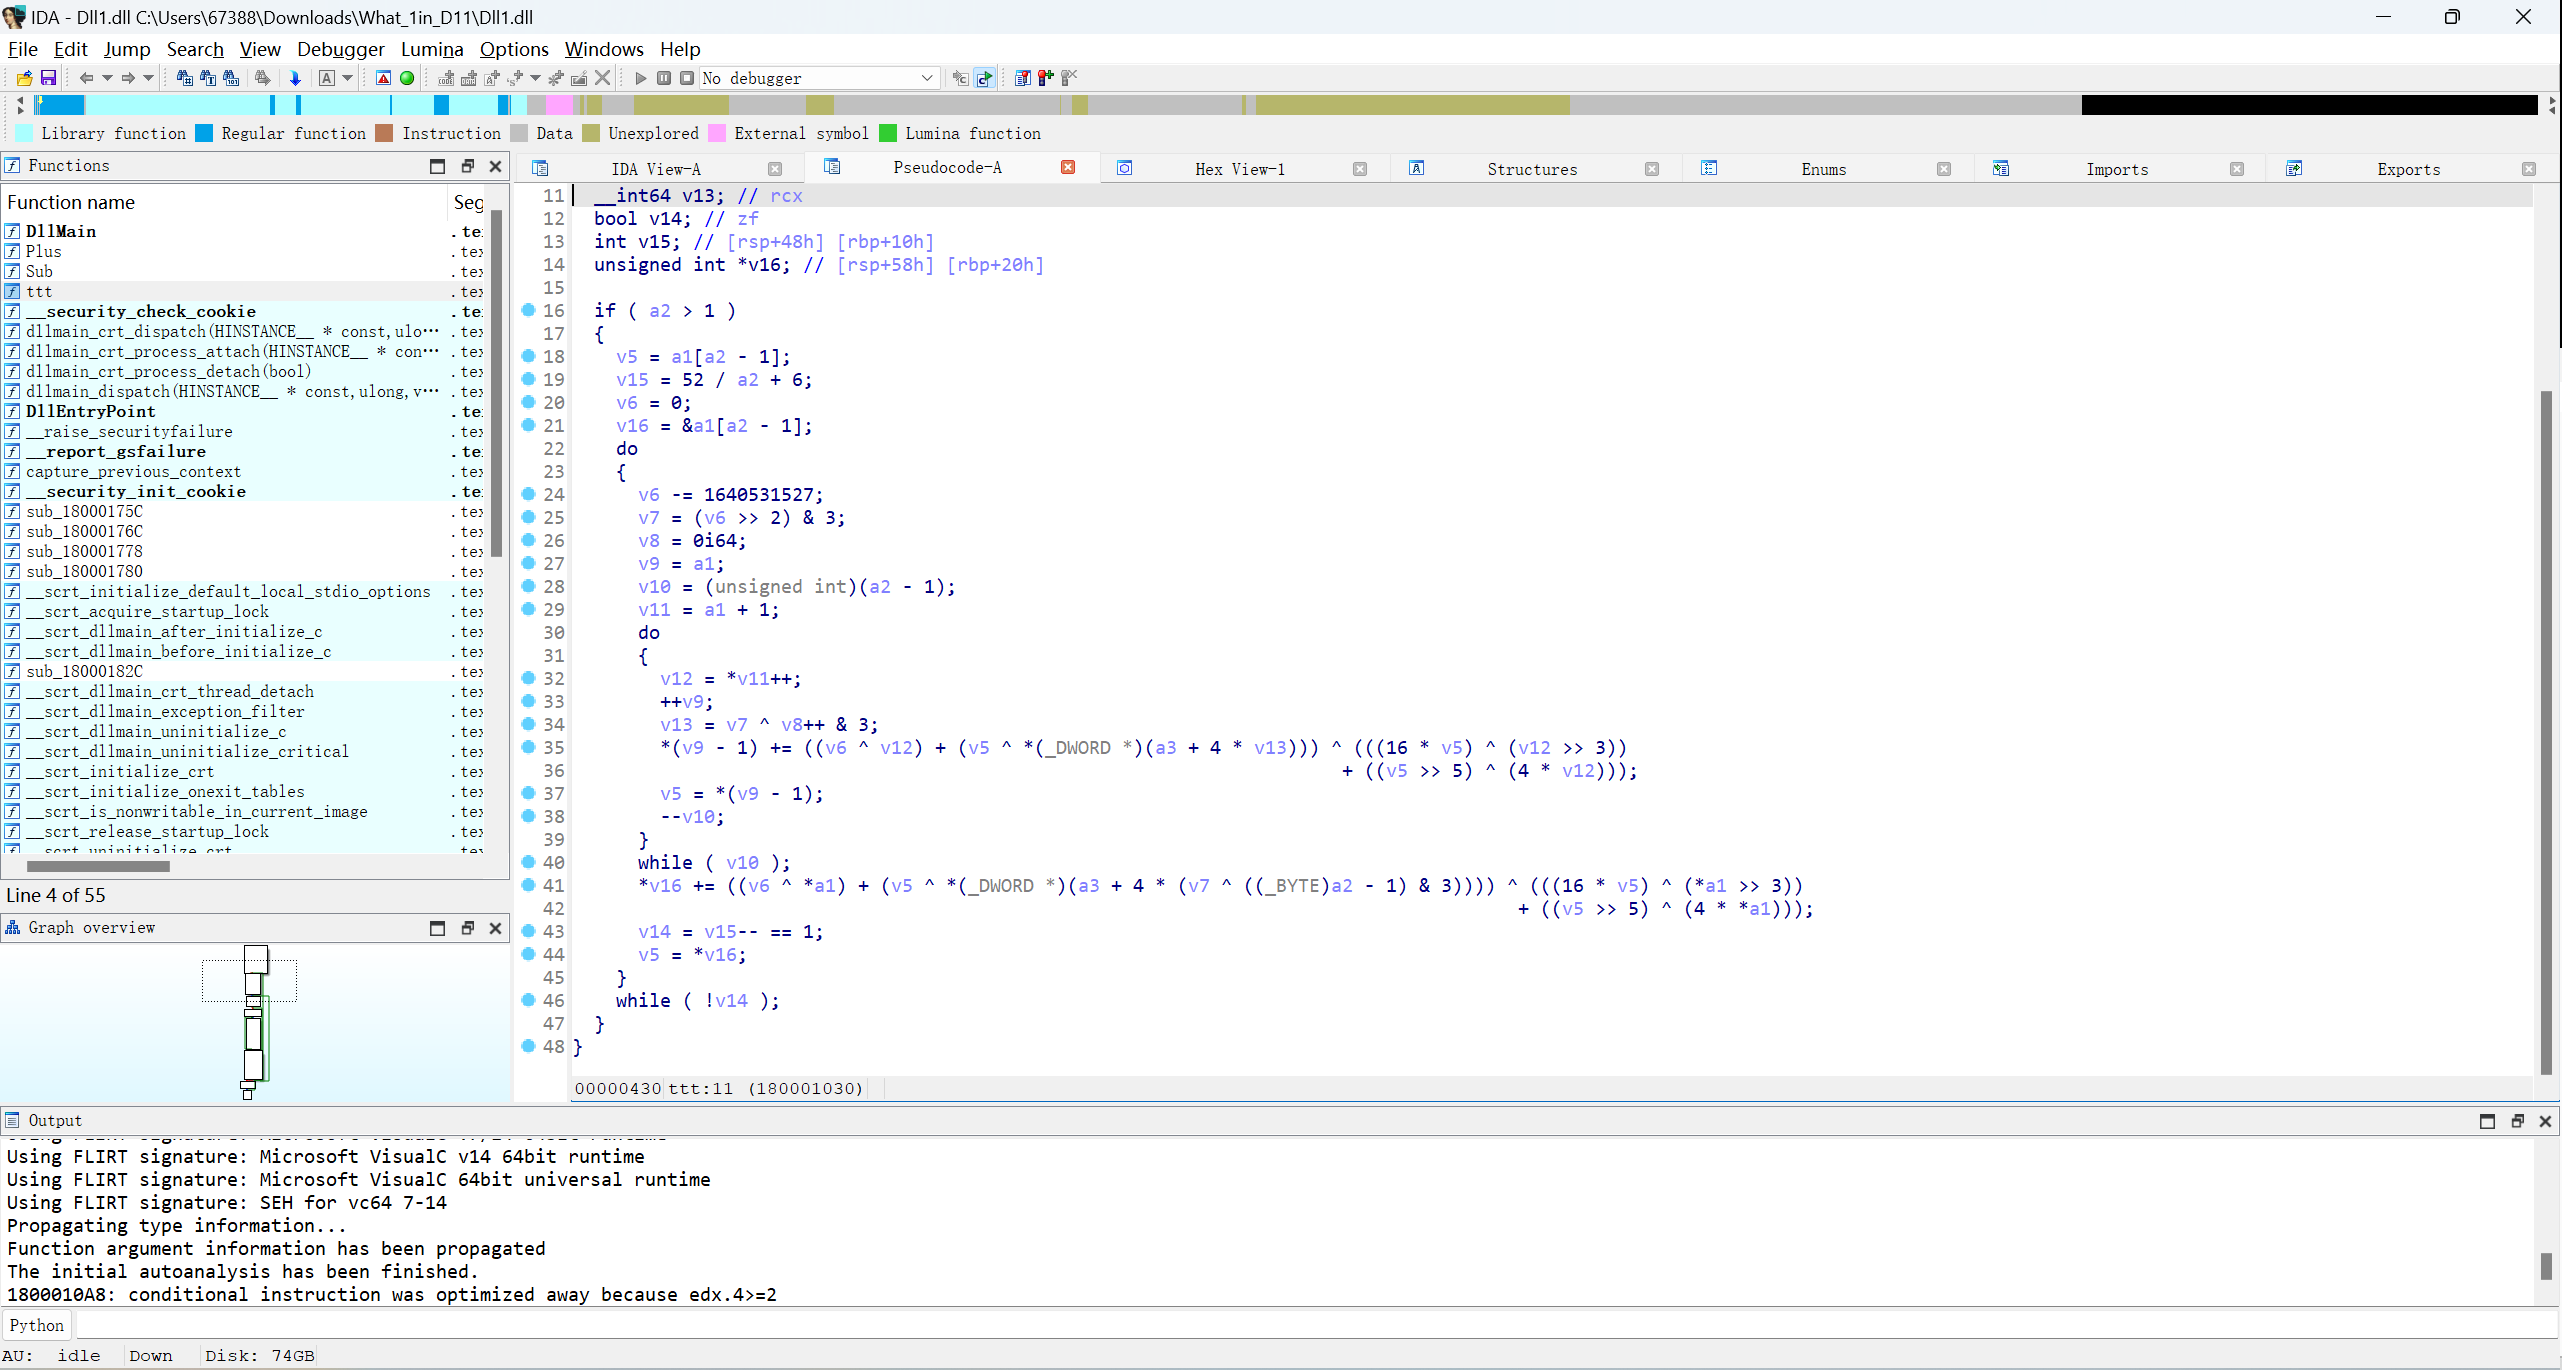Screen dimensions: 2562x1370
Task: Click the Function name column header
Action: 224,202
